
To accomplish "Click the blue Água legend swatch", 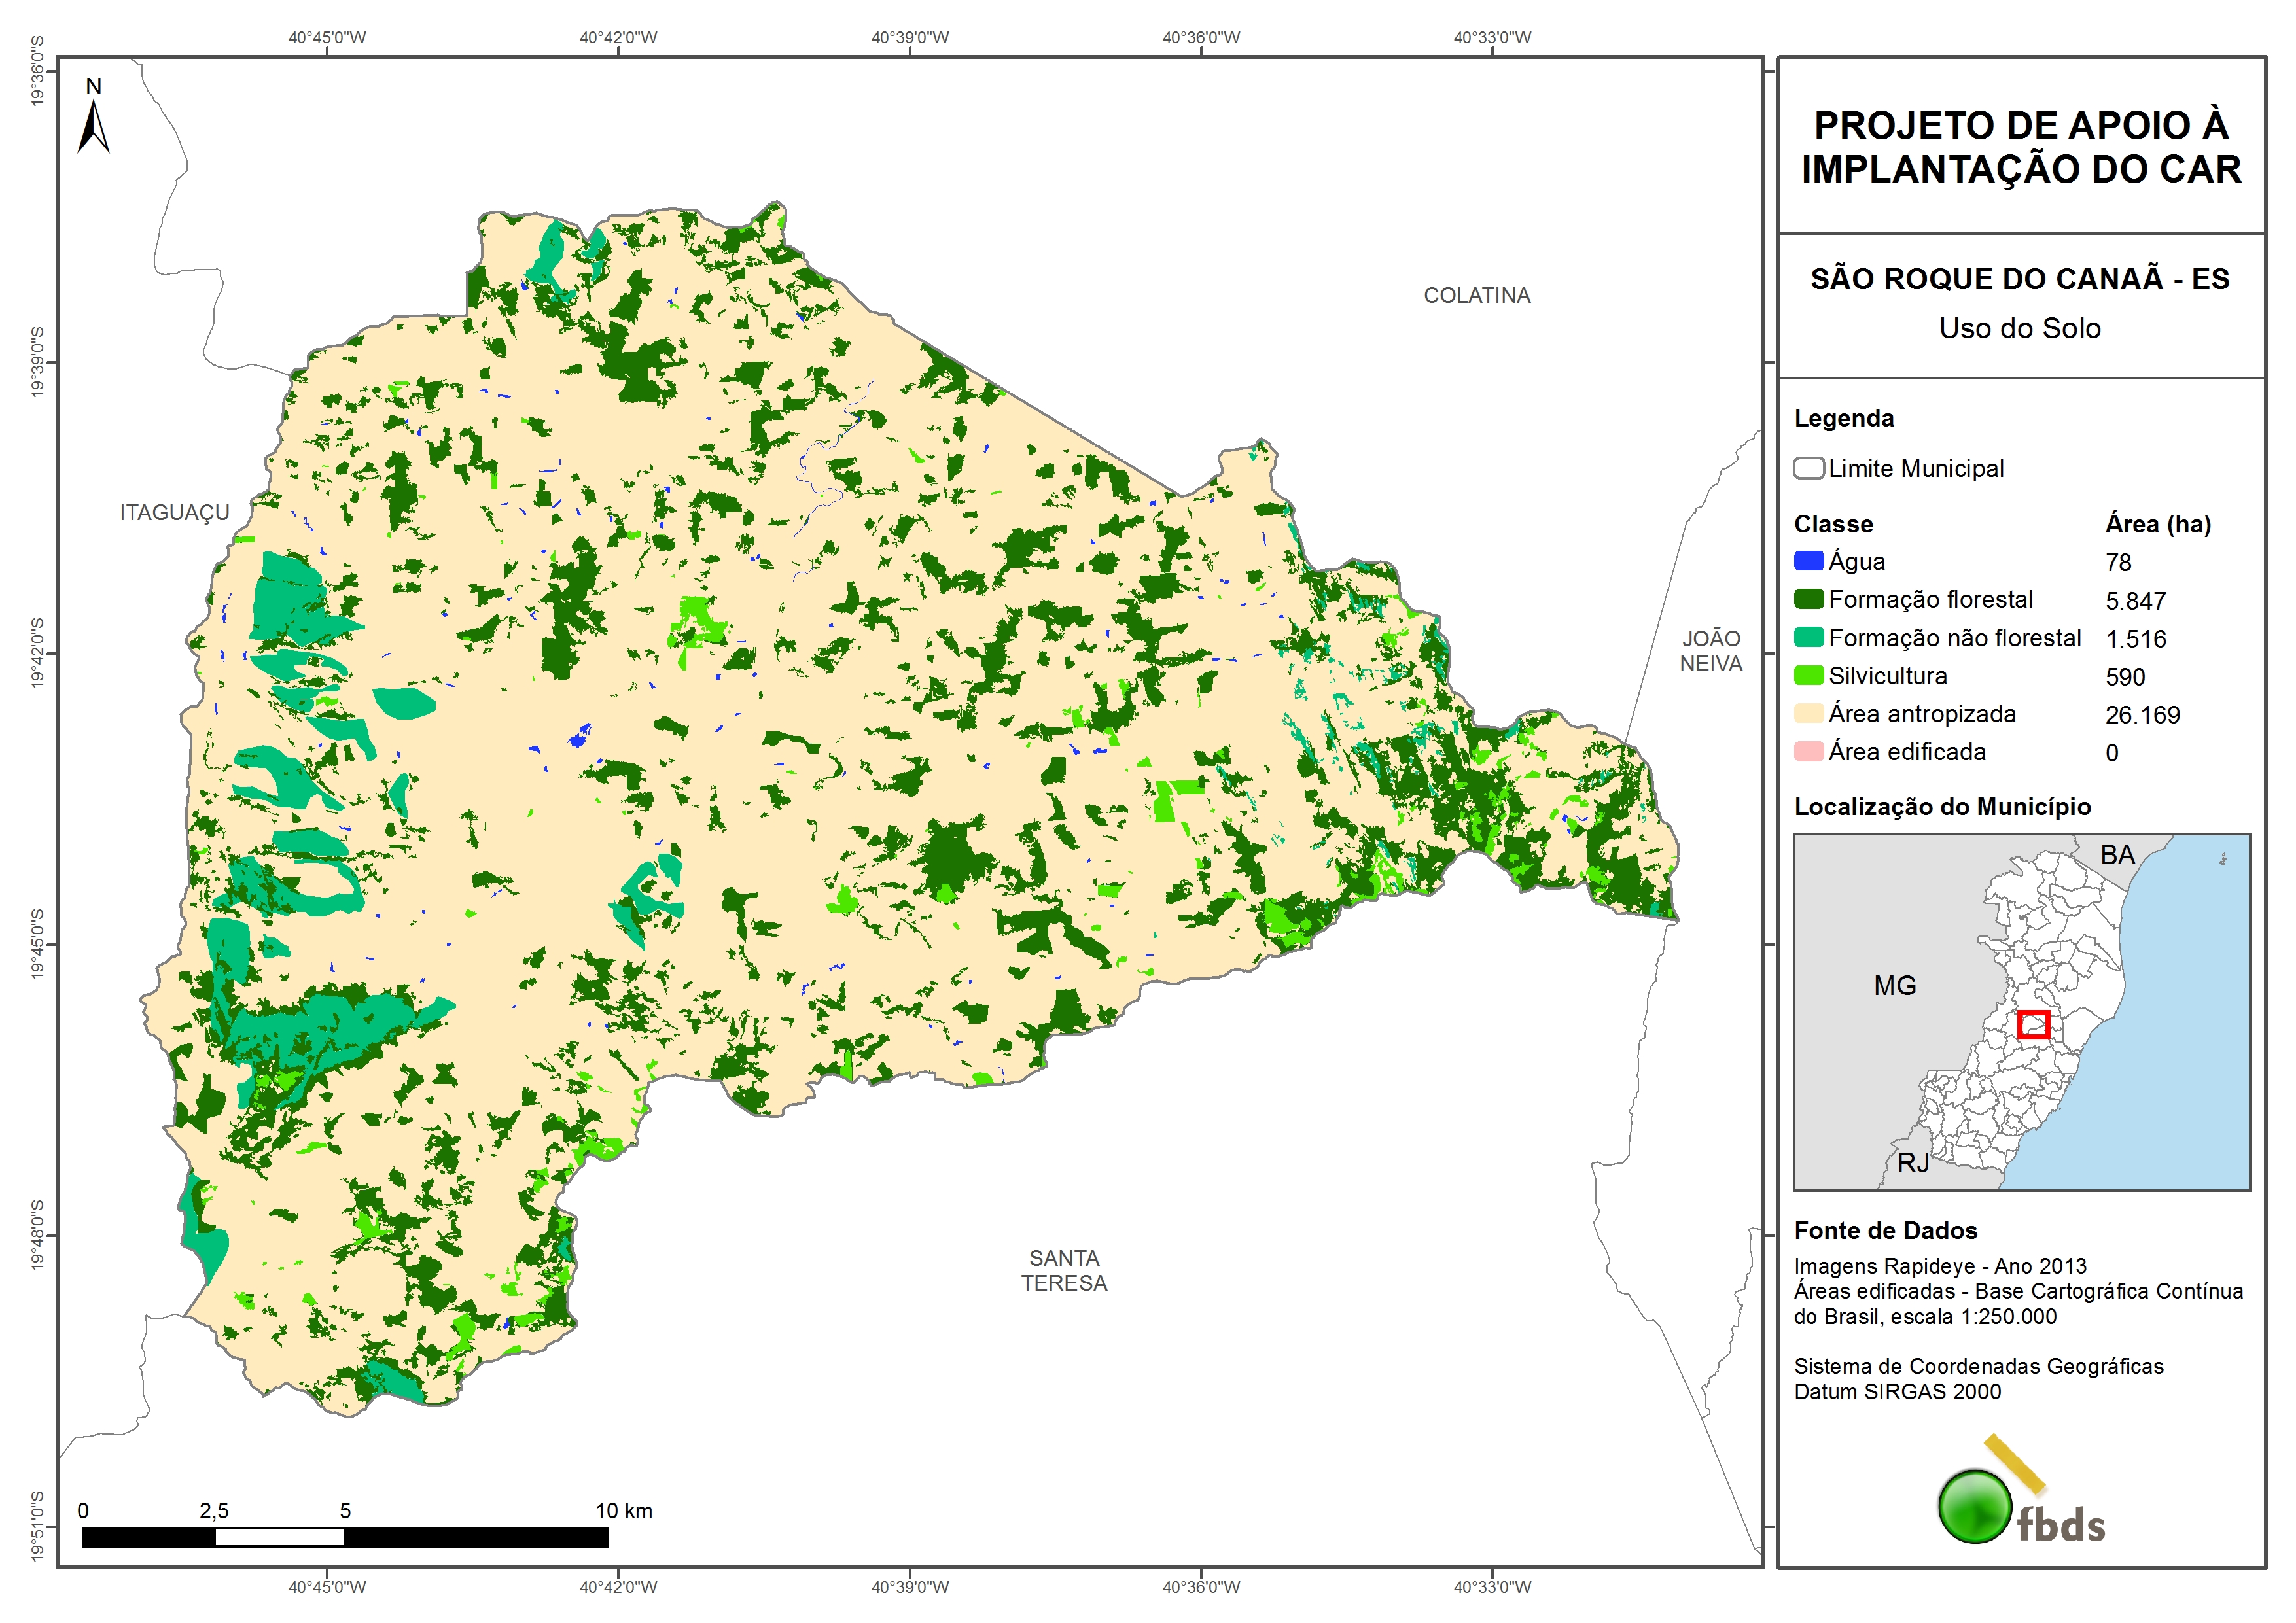I will coord(1808,561).
